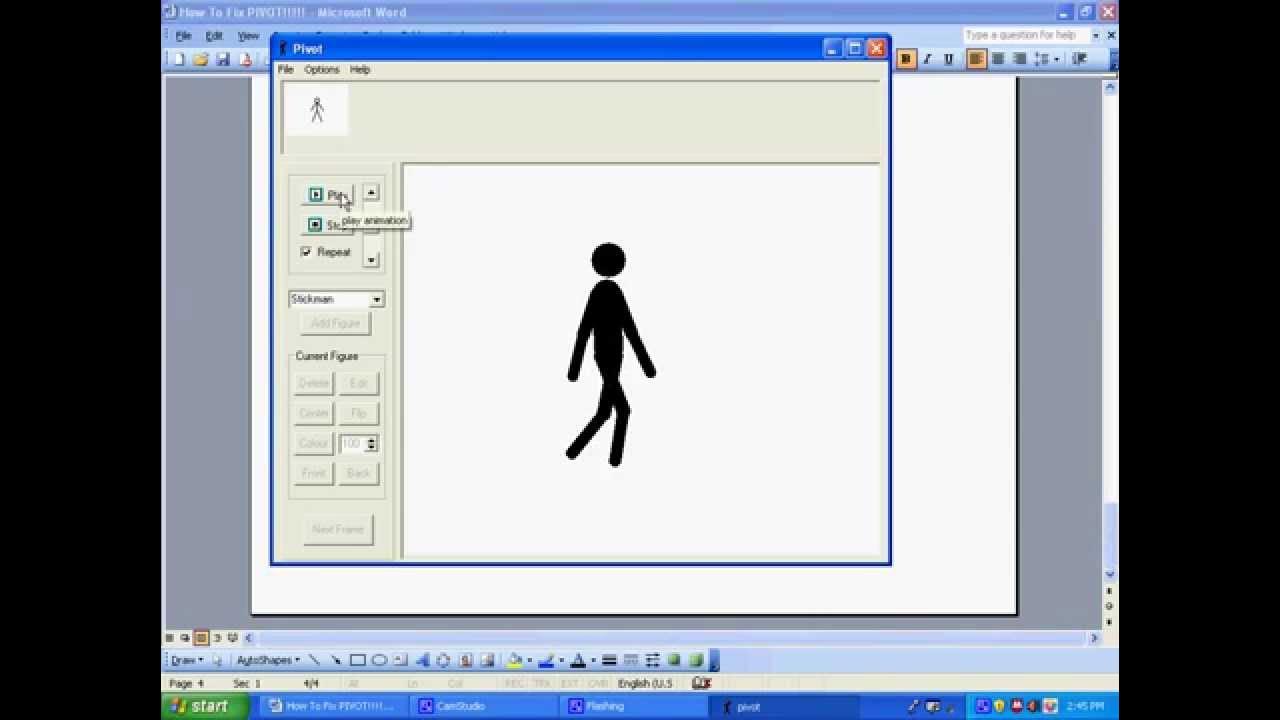1280x720 pixels.
Task: Open the Arrow Style icon
Action: pyautogui.click(x=653, y=660)
